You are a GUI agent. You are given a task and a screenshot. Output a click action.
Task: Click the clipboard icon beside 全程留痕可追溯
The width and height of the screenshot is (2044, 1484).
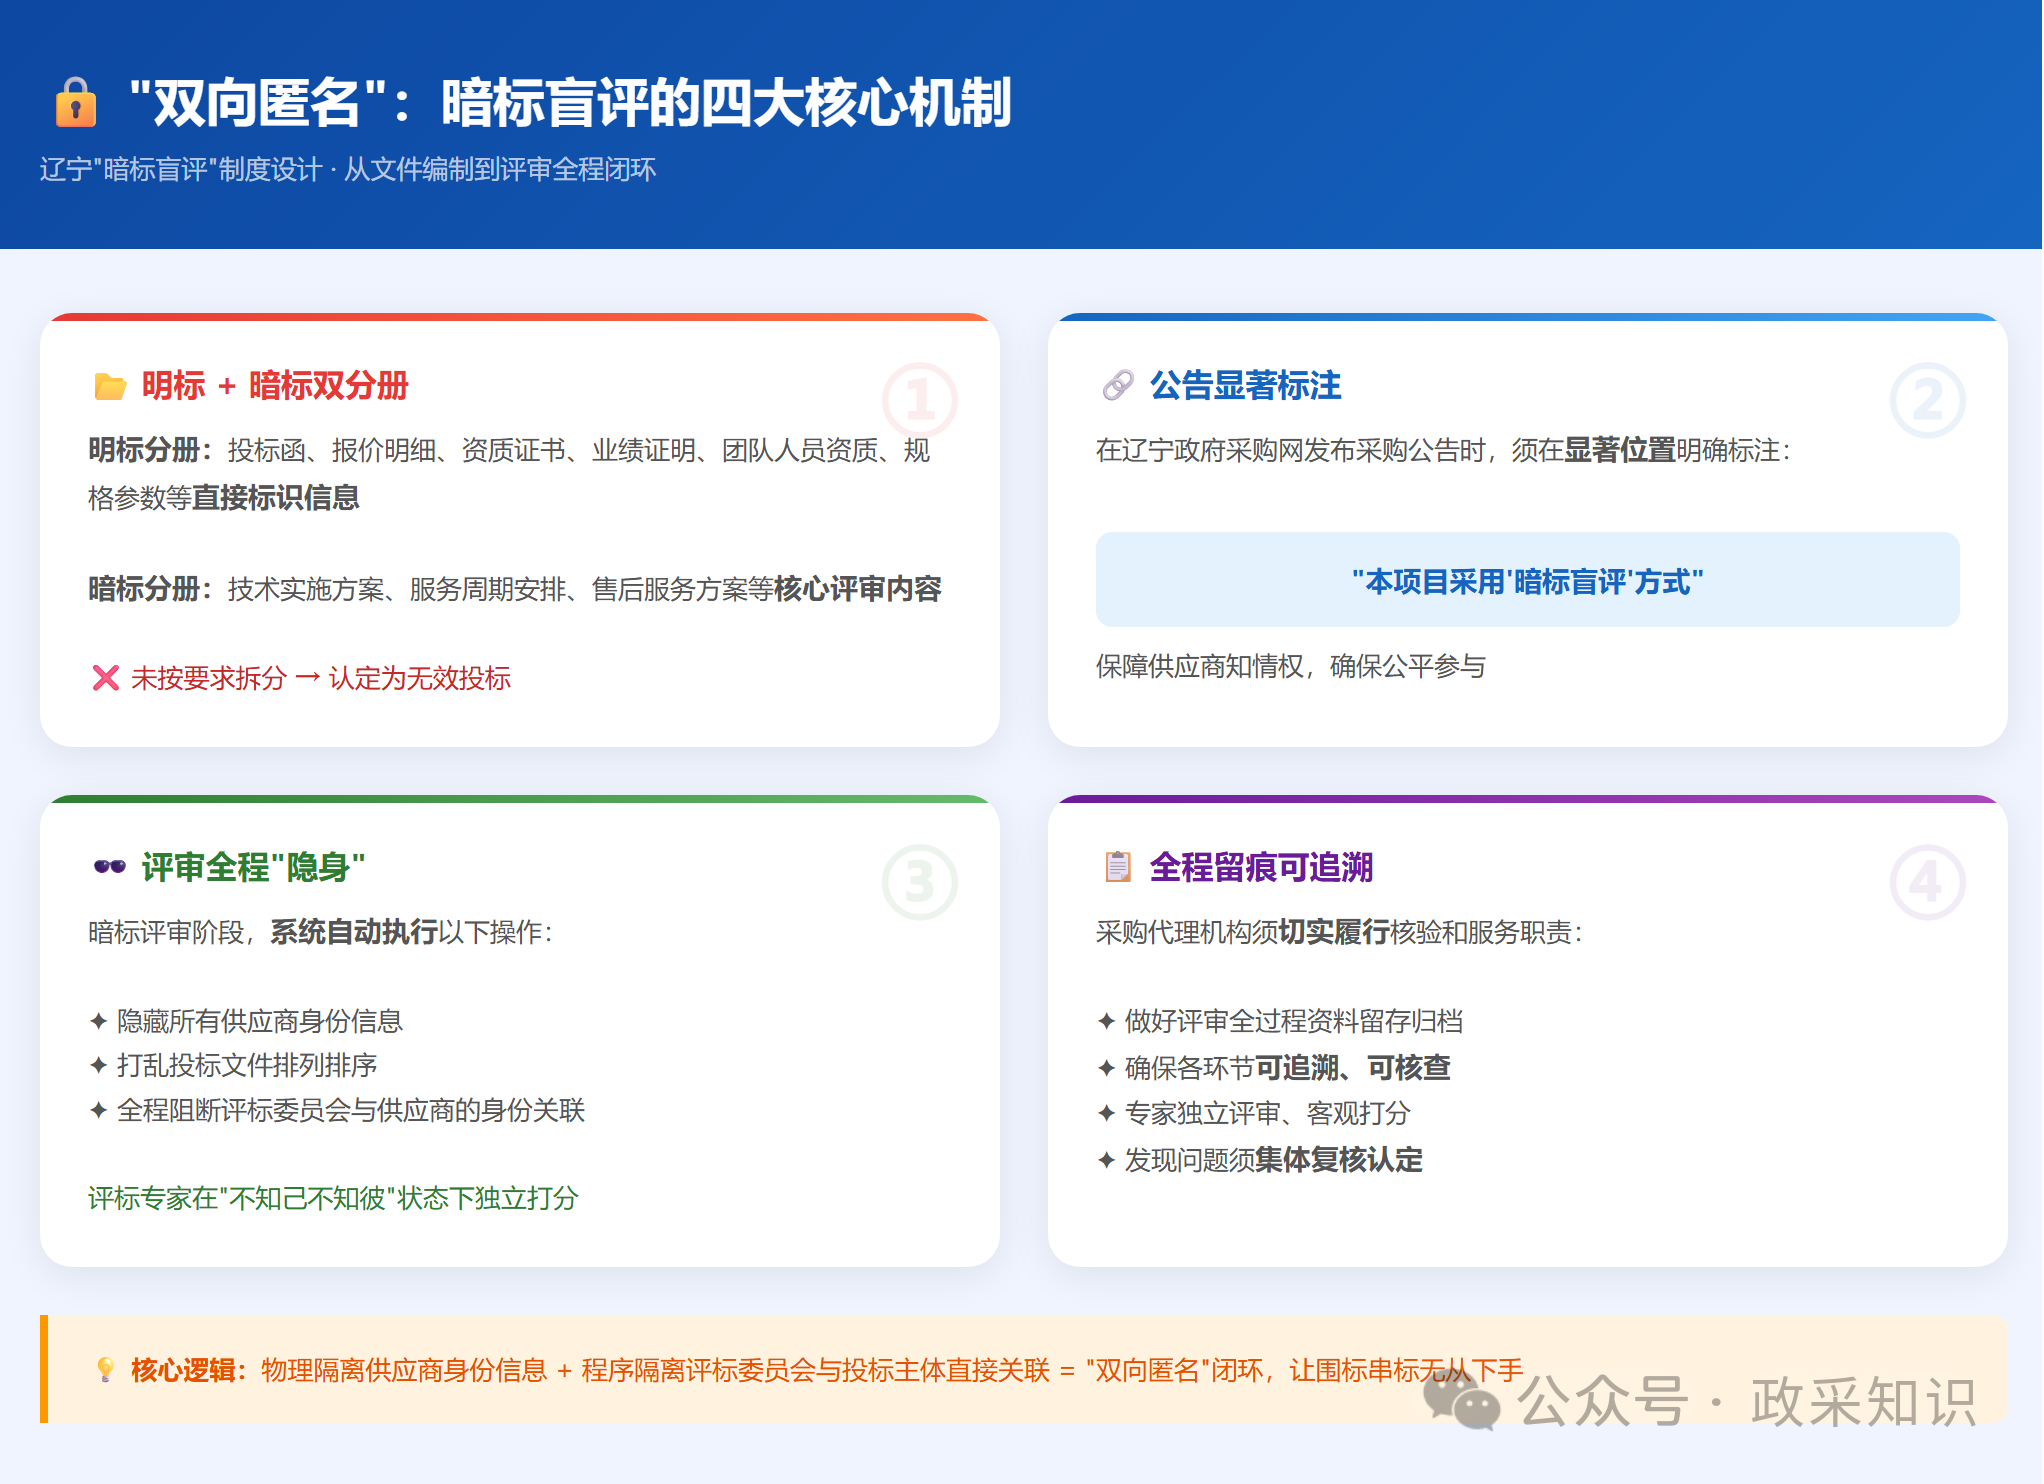coord(1118,866)
